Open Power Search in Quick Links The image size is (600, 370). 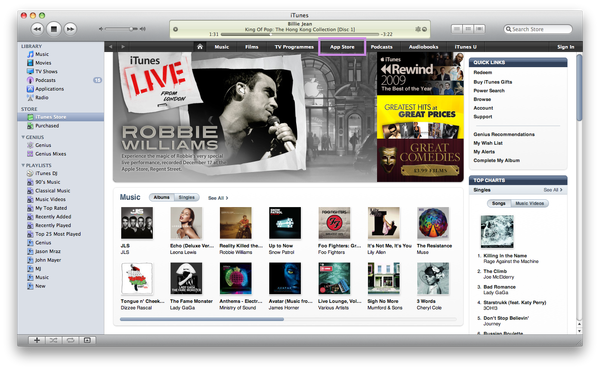pos(489,91)
